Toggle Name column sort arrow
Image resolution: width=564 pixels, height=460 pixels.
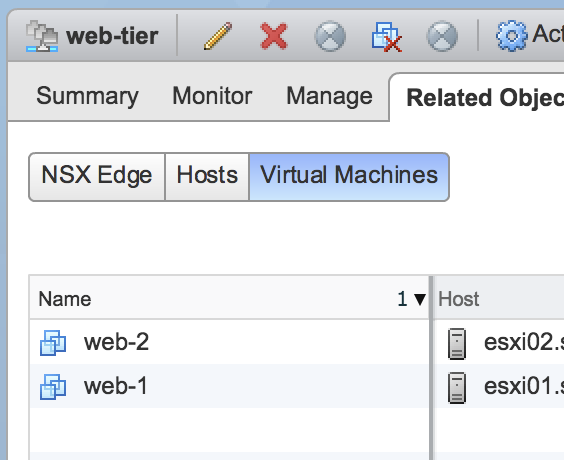pyautogui.click(x=420, y=299)
